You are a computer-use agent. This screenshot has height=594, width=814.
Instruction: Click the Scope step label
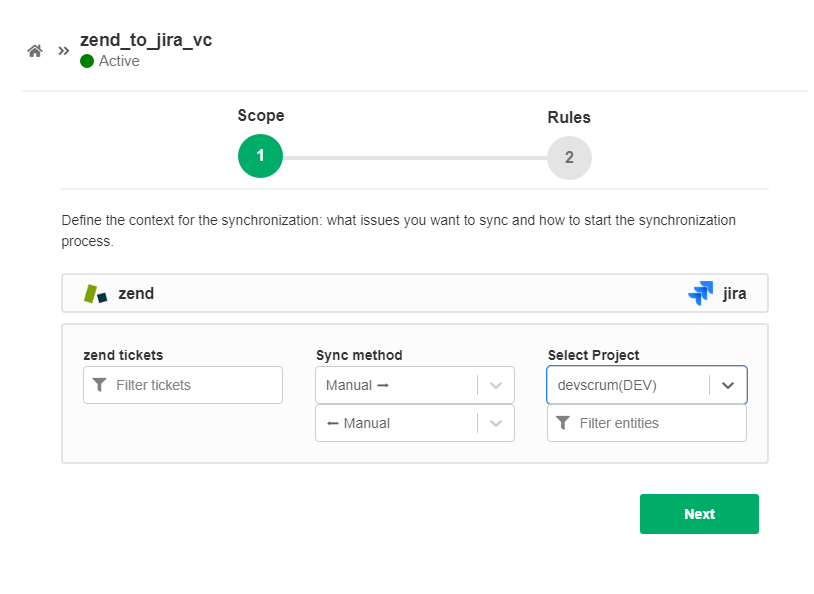pyautogui.click(x=261, y=115)
